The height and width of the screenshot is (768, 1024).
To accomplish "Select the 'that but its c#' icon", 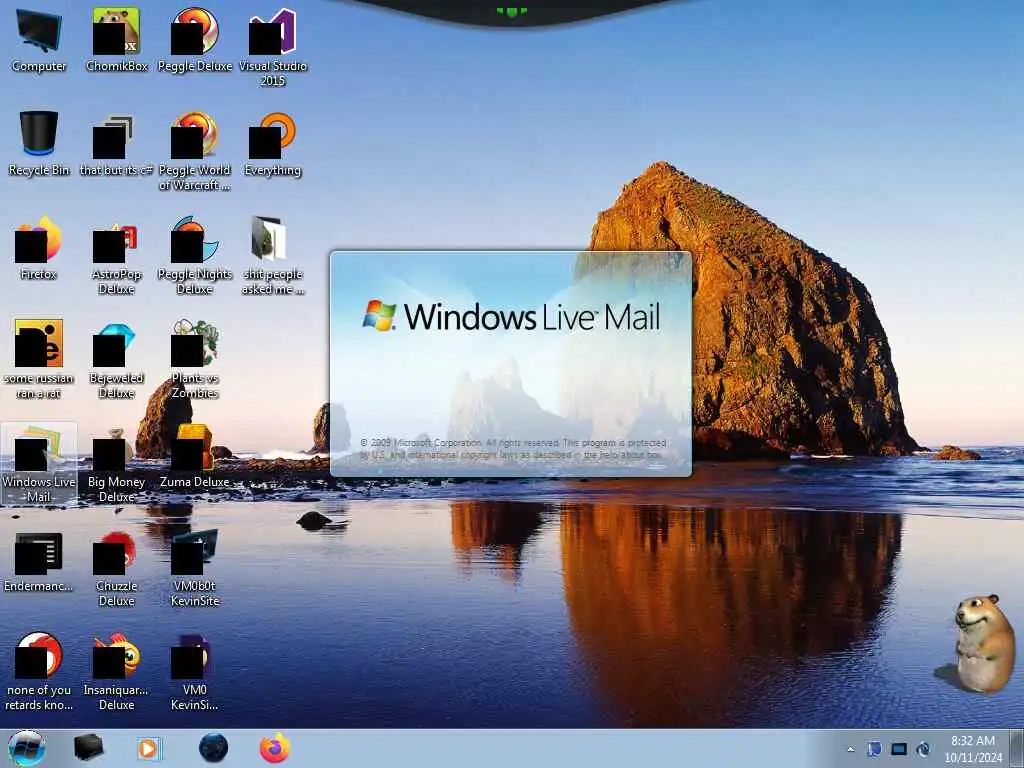I will pos(116,144).
